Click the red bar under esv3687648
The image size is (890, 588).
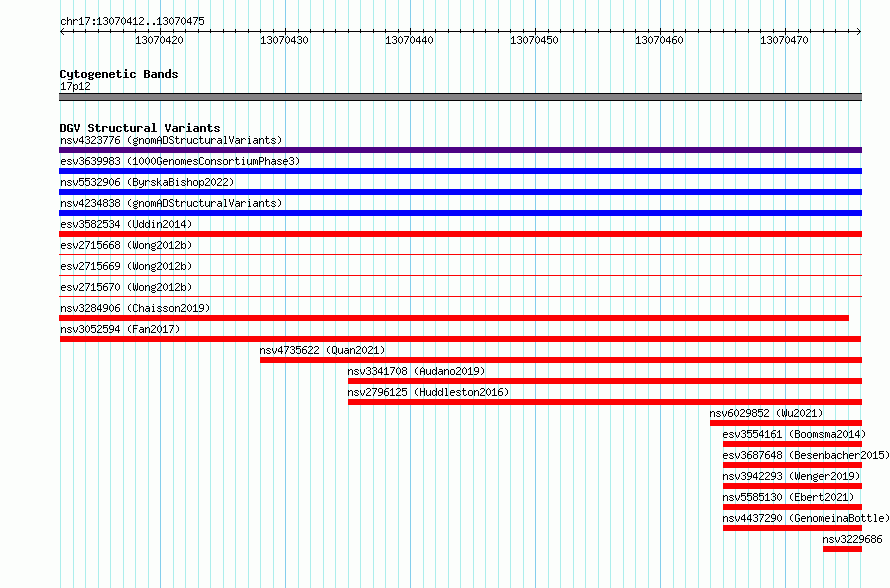click(792, 465)
